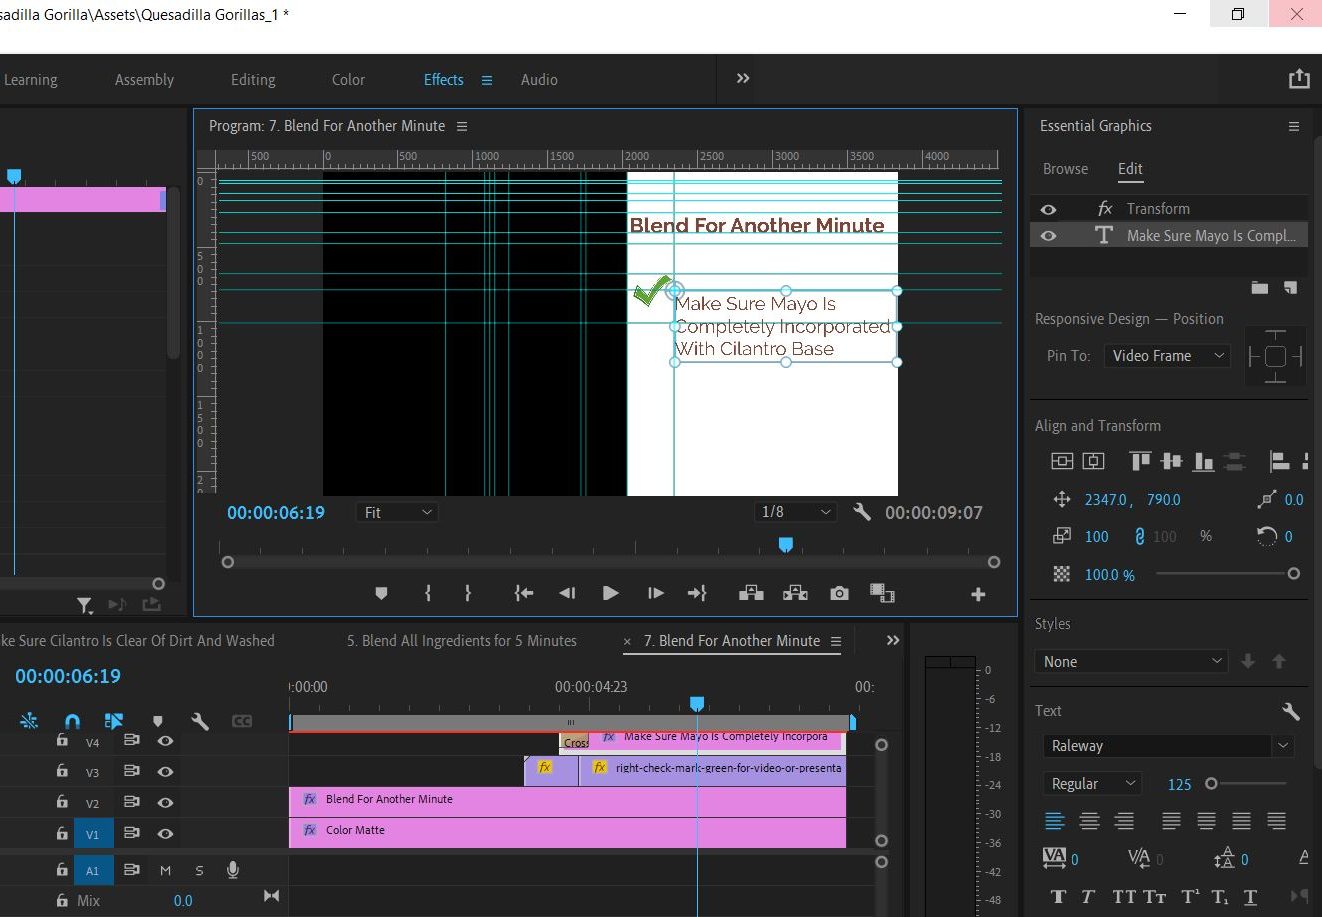Open timeline display settings wrench
The image size is (1322, 917).
[x=200, y=721]
